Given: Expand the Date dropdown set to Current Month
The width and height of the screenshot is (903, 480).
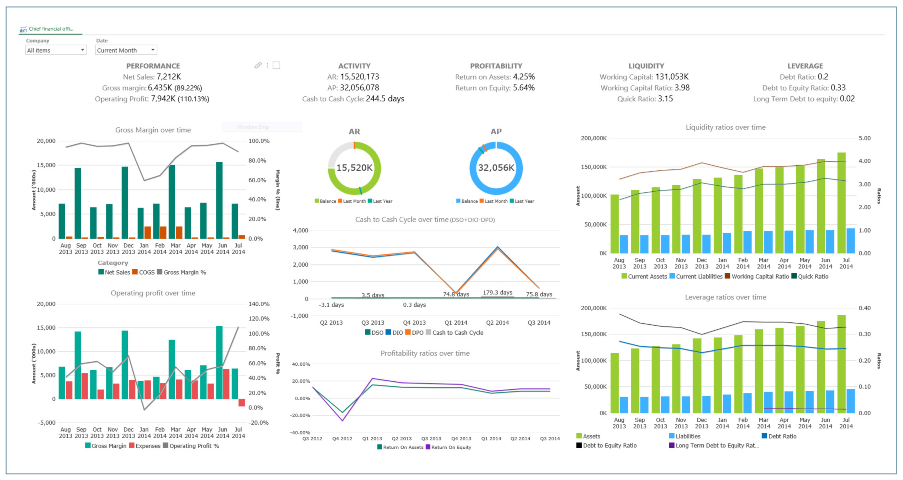Looking at the screenshot, I should 125,49.
